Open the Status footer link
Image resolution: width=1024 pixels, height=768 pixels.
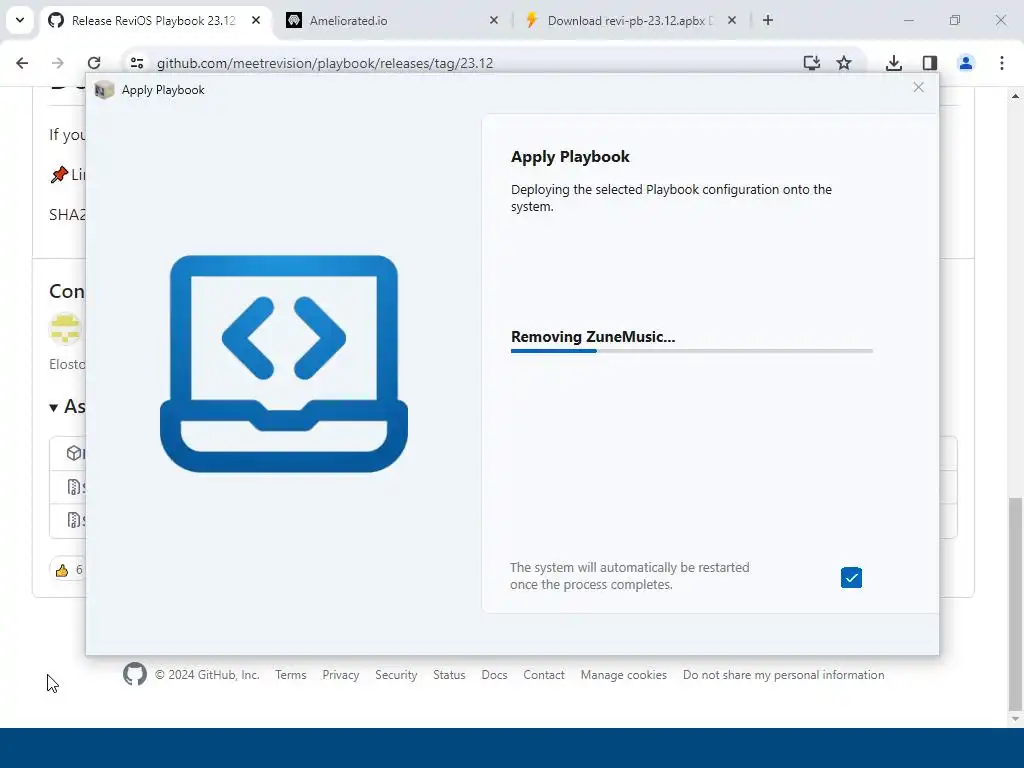(x=449, y=675)
